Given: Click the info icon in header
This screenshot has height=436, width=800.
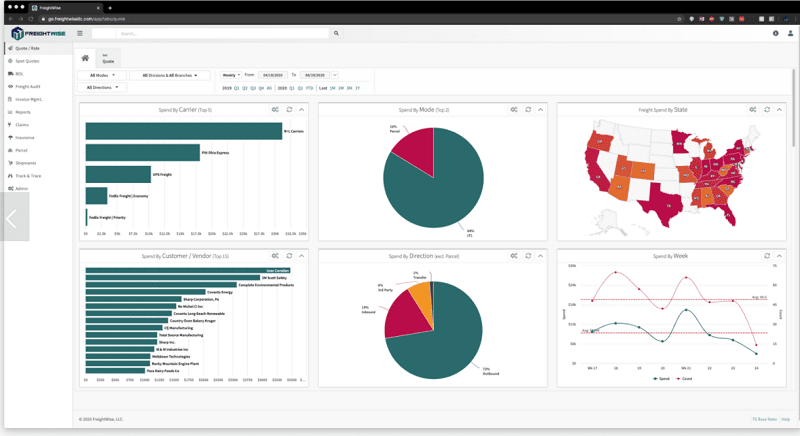Looking at the screenshot, I should point(775,33).
